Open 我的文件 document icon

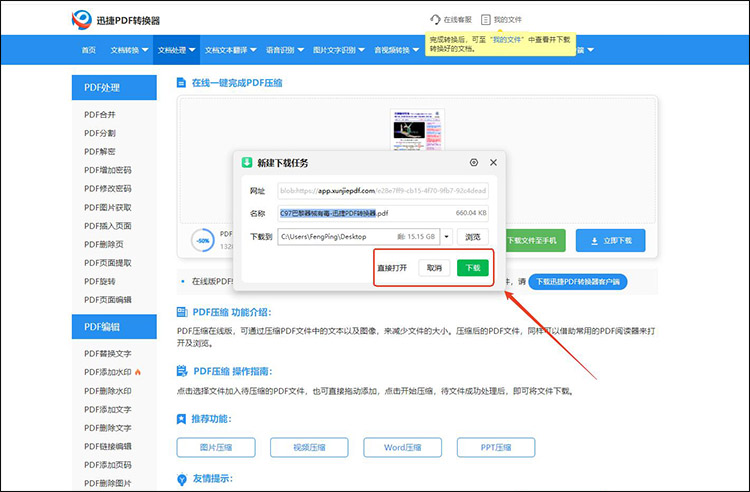point(485,20)
